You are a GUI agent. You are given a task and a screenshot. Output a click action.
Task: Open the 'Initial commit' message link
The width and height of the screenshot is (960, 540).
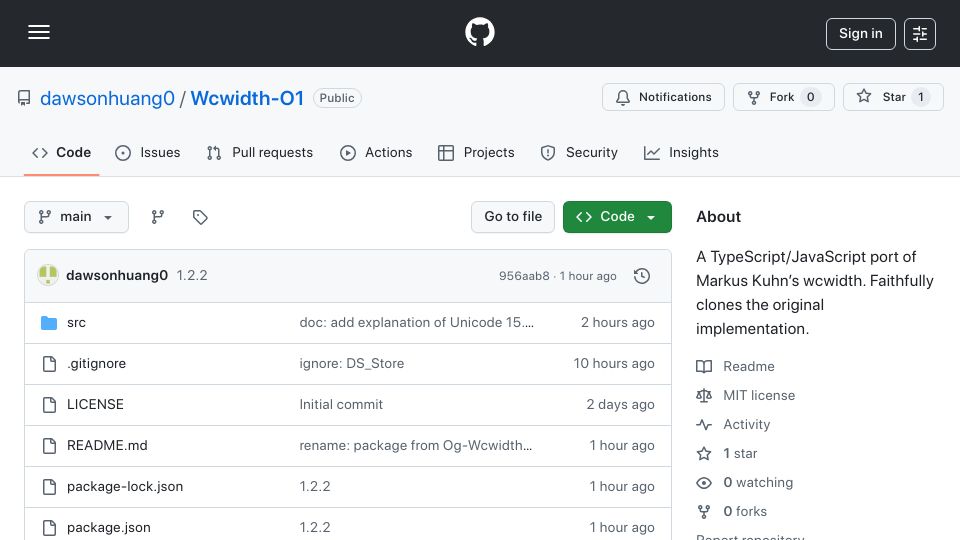(x=341, y=405)
